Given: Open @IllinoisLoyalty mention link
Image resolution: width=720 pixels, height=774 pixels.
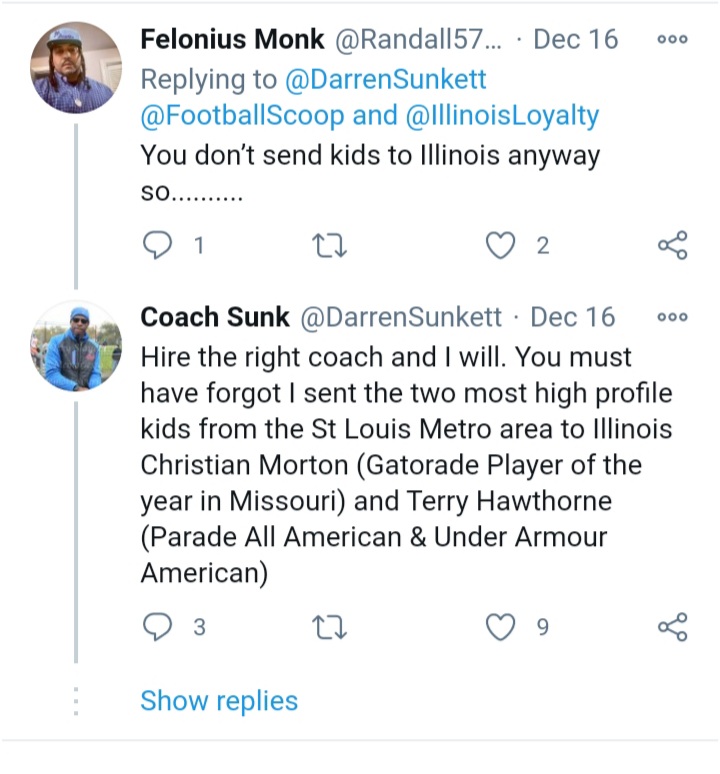Looking at the screenshot, I should coord(502,116).
